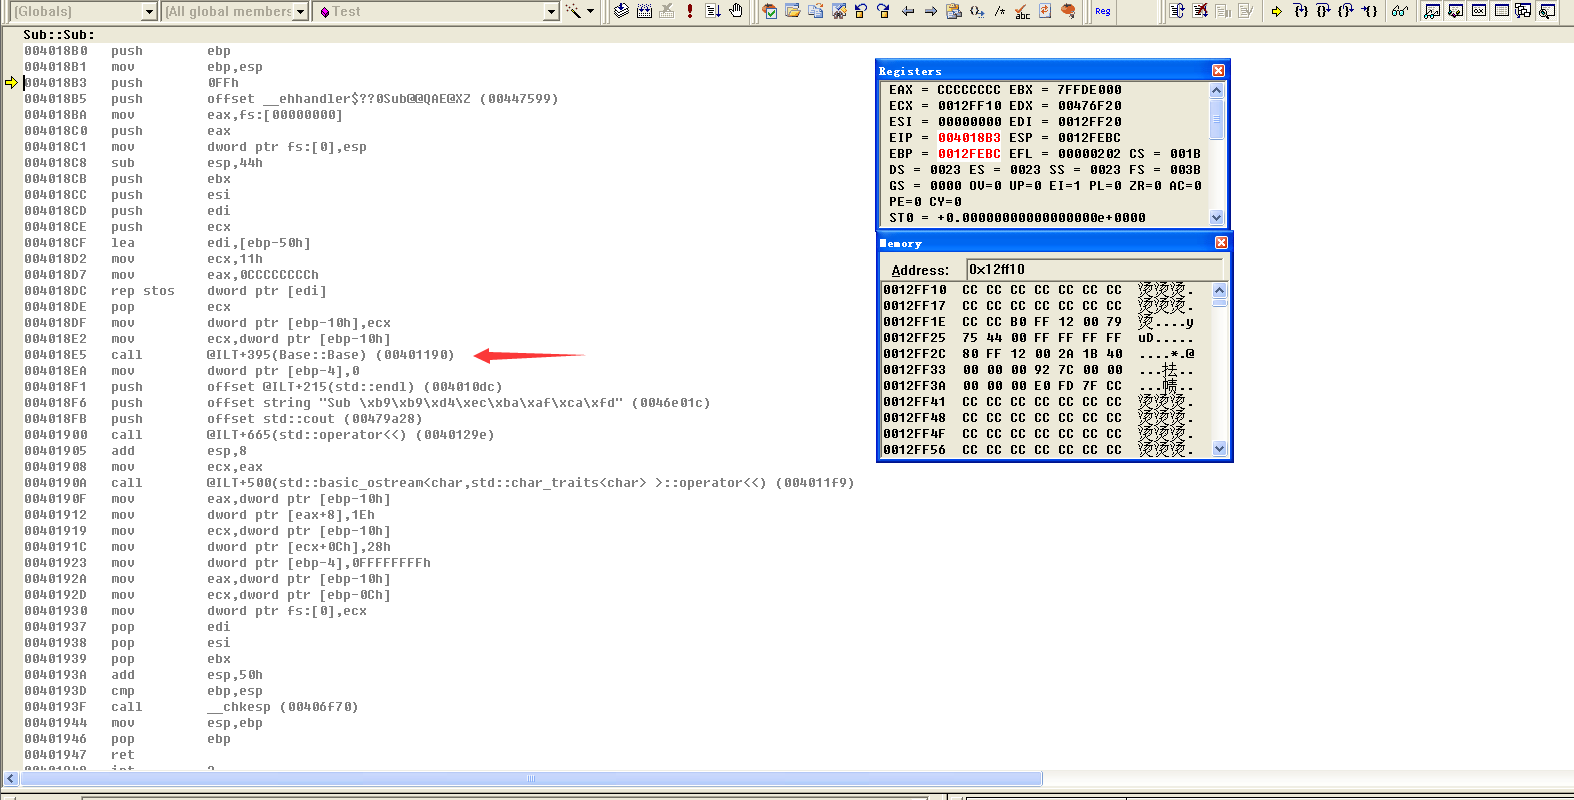The image size is (1574, 800).
Task: Click the disassembly horizontal scrollbar left arrow
Action: click(11, 778)
